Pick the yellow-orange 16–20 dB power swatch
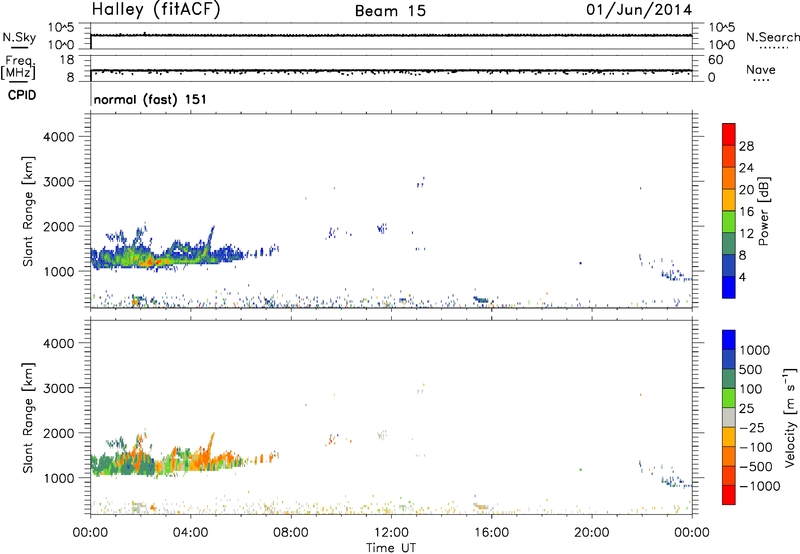 tap(729, 200)
